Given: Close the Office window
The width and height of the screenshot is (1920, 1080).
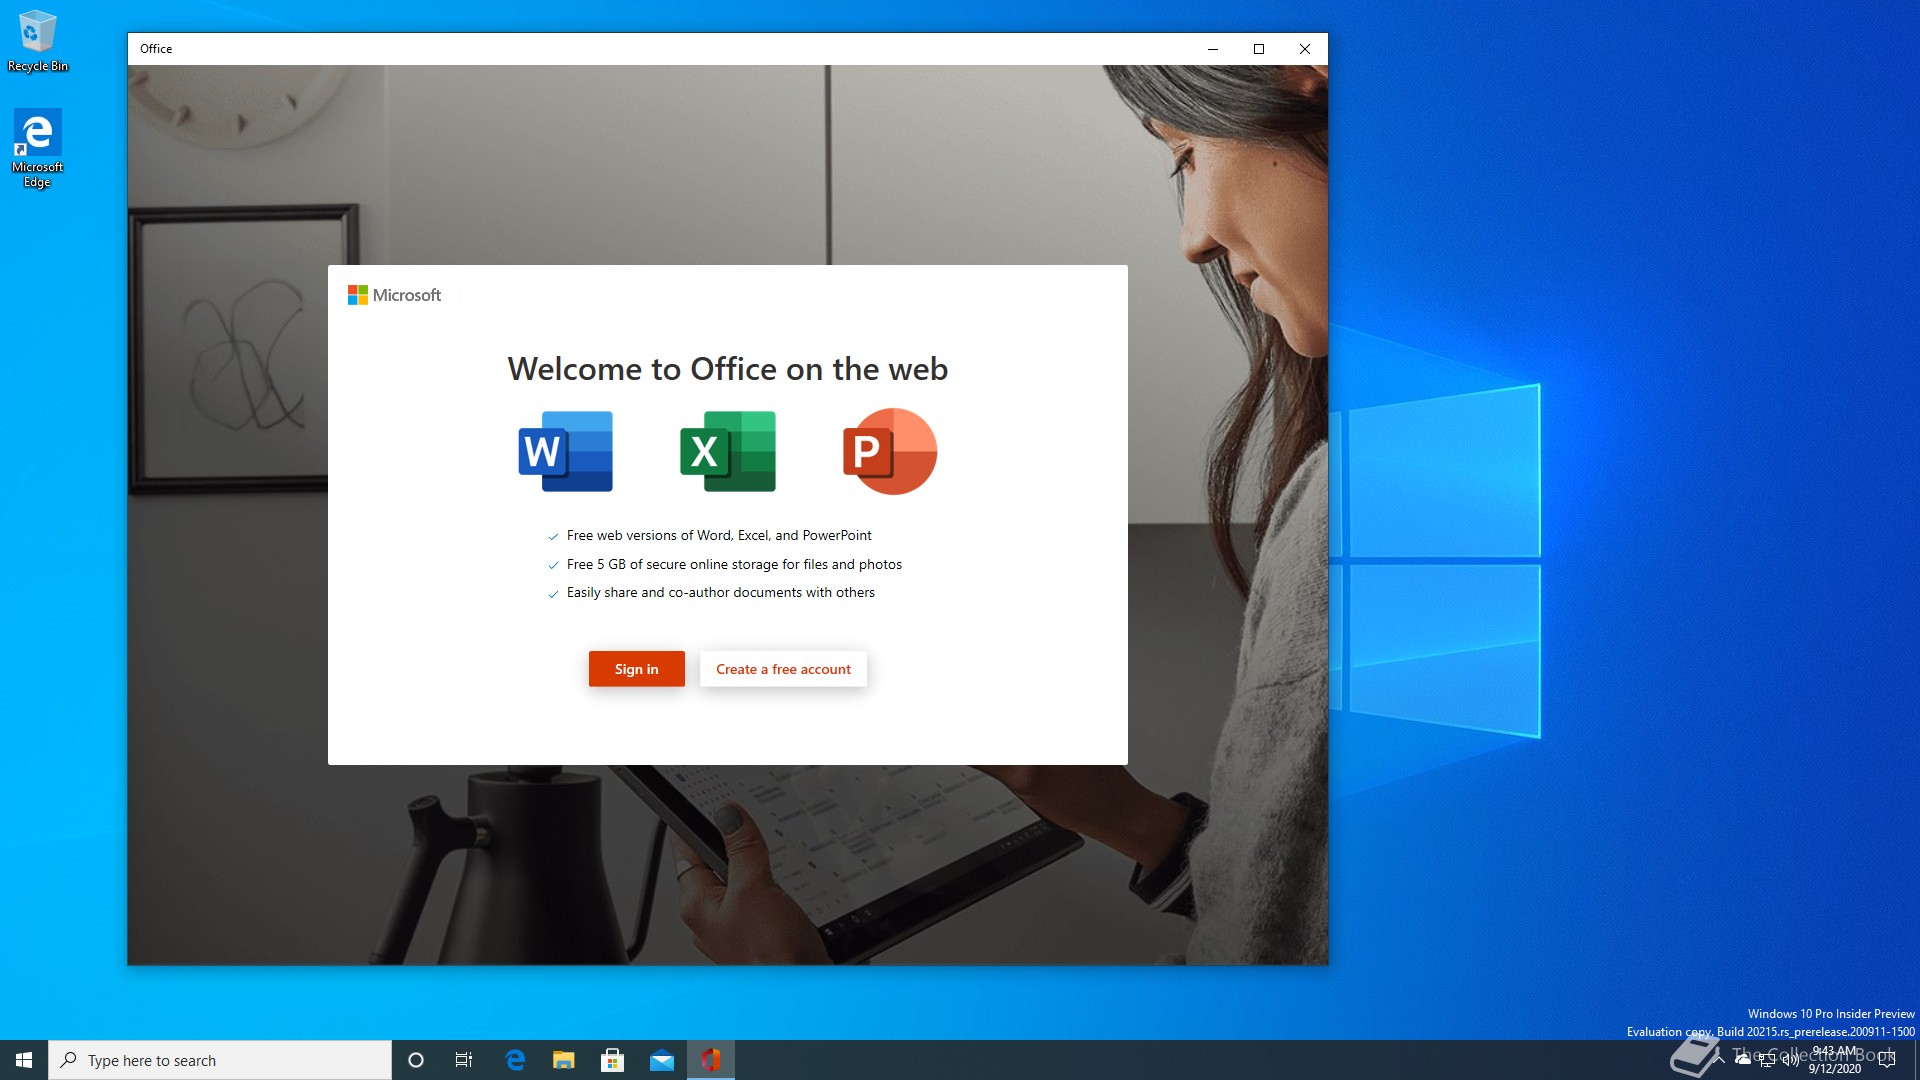Looking at the screenshot, I should pyautogui.click(x=1305, y=49).
